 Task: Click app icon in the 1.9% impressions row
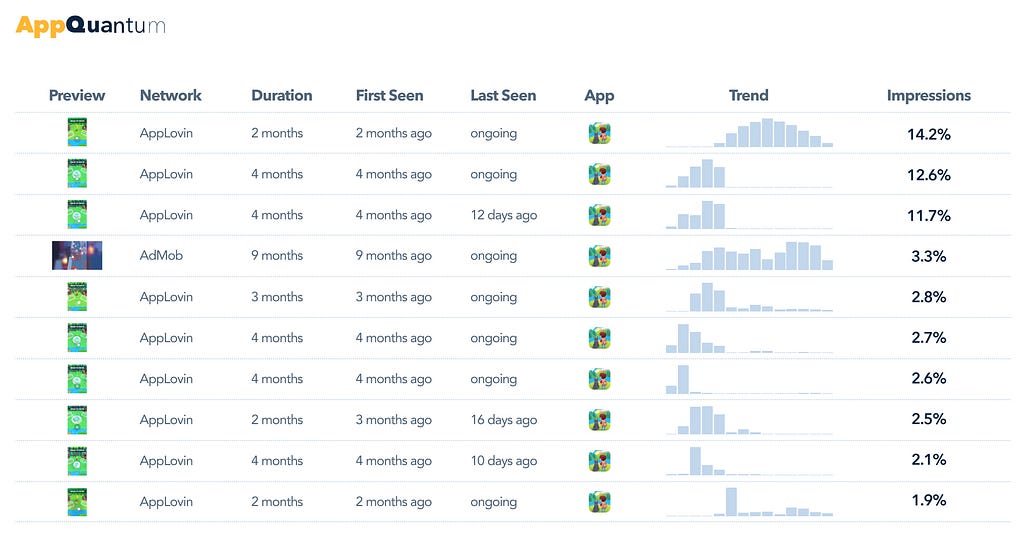(x=600, y=501)
